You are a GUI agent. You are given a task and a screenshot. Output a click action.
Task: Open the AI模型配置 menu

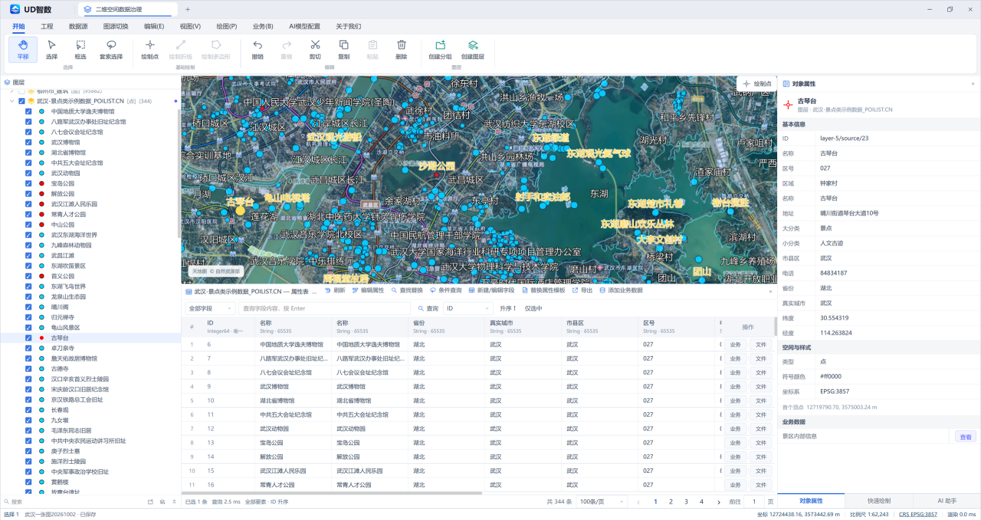[x=305, y=26]
